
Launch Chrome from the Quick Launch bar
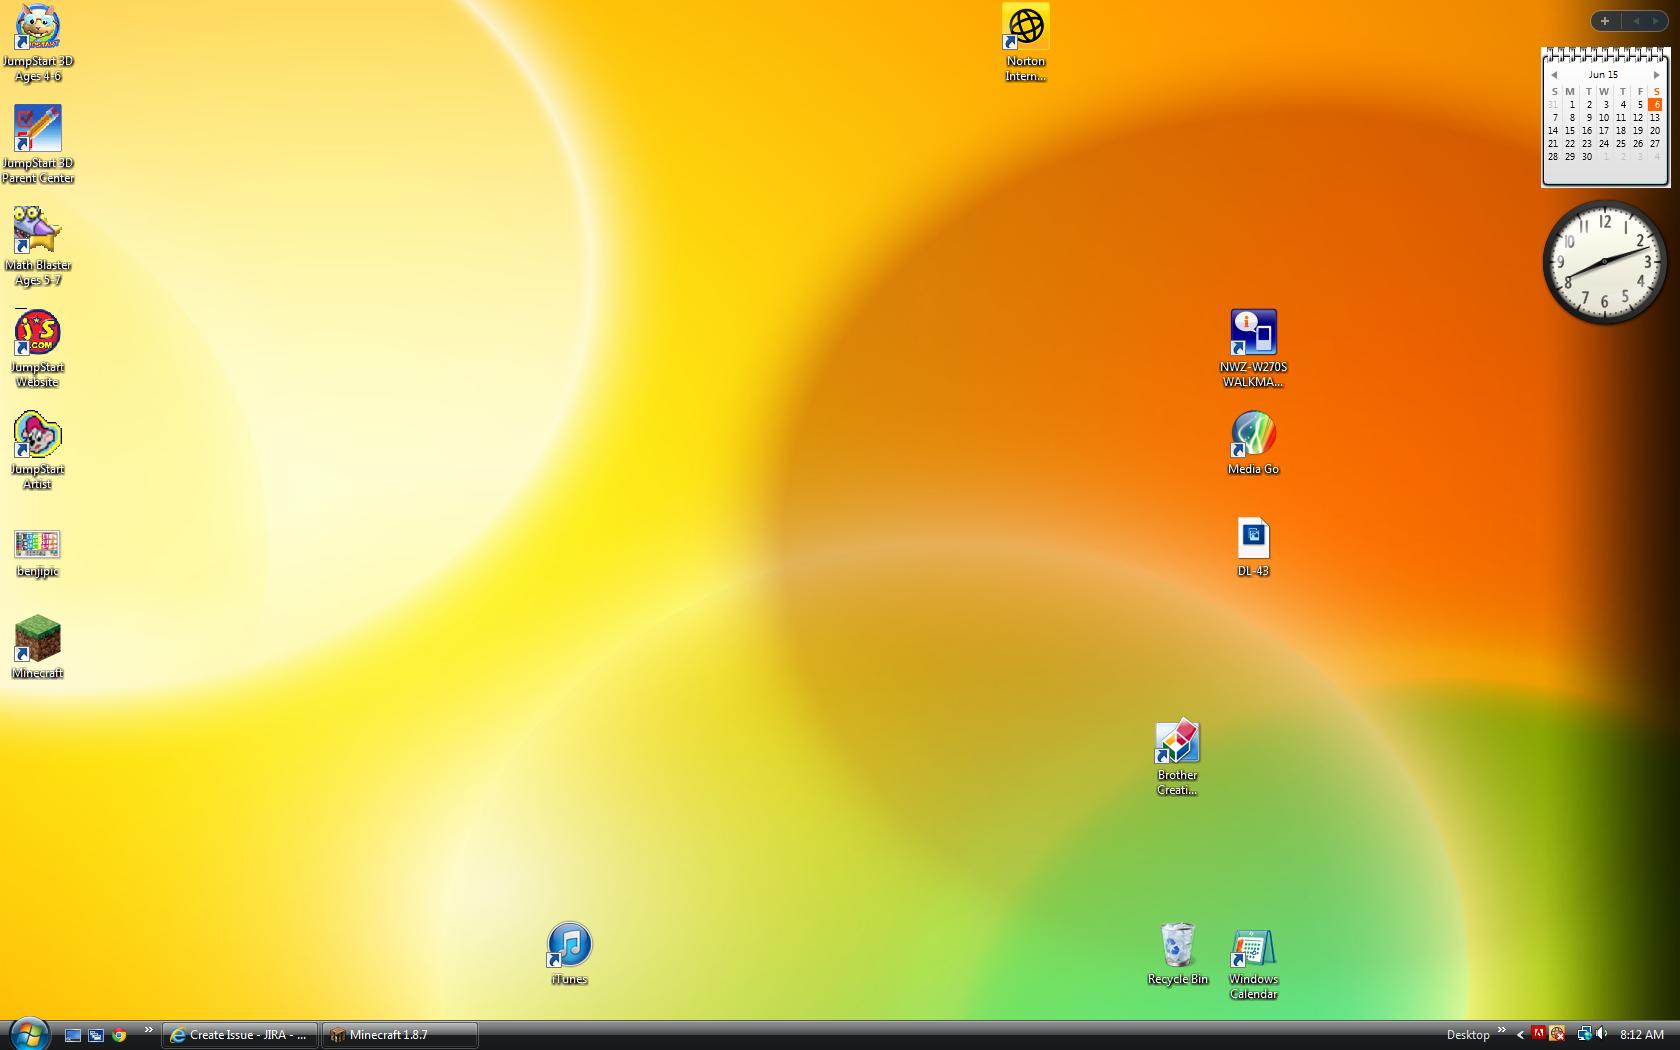point(119,1035)
